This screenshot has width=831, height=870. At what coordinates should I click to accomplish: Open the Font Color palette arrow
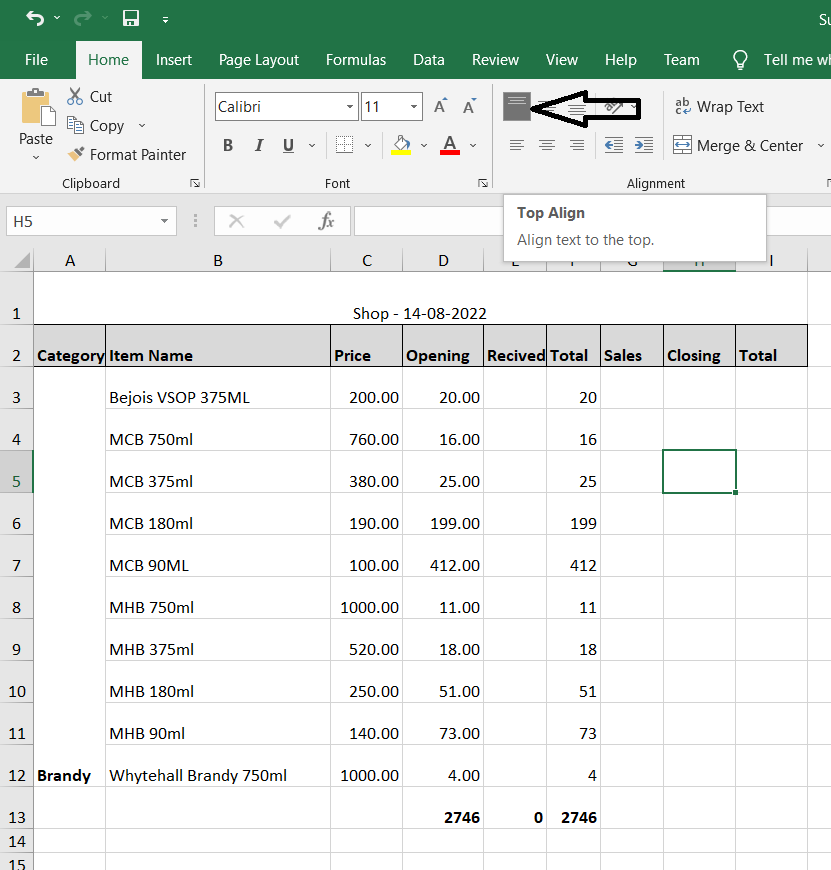point(473,145)
